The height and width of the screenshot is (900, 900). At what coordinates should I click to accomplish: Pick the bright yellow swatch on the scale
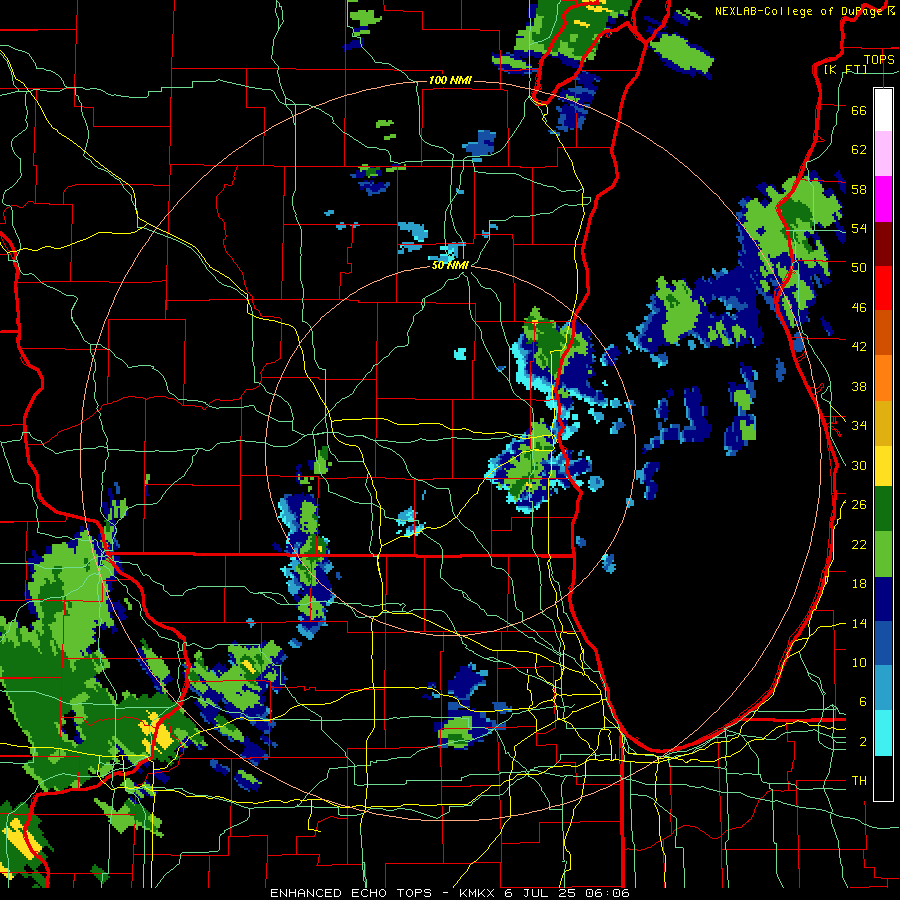883,465
